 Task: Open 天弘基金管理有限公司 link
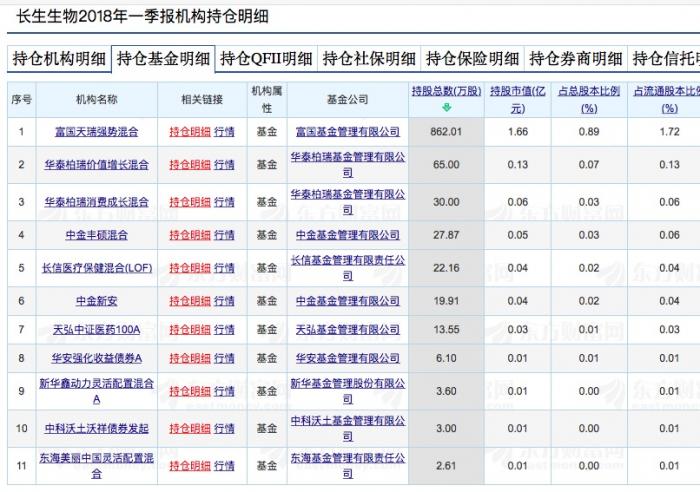348,329
